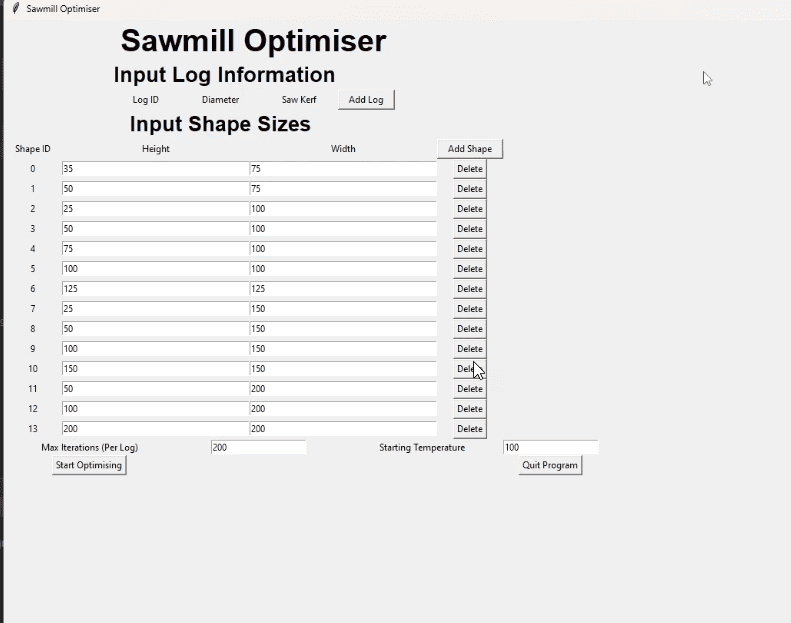Click Max Iterations input field showing 200
Screen dimensions: 791x623
click(x=258, y=448)
